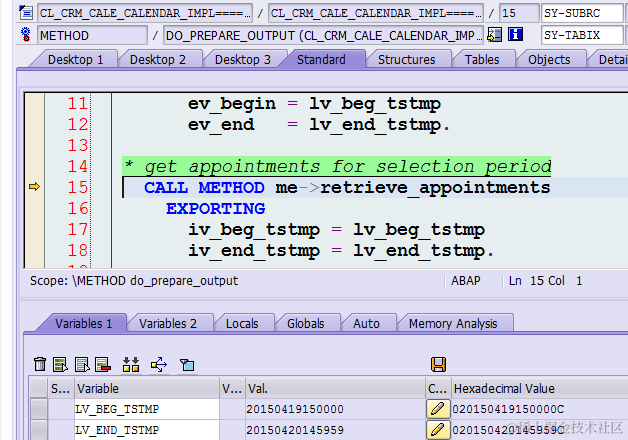The height and width of the screenshot is (440, 628).
Task: Click variable name cell LV_END_TSTMP
Action: (x=147, y=430)
